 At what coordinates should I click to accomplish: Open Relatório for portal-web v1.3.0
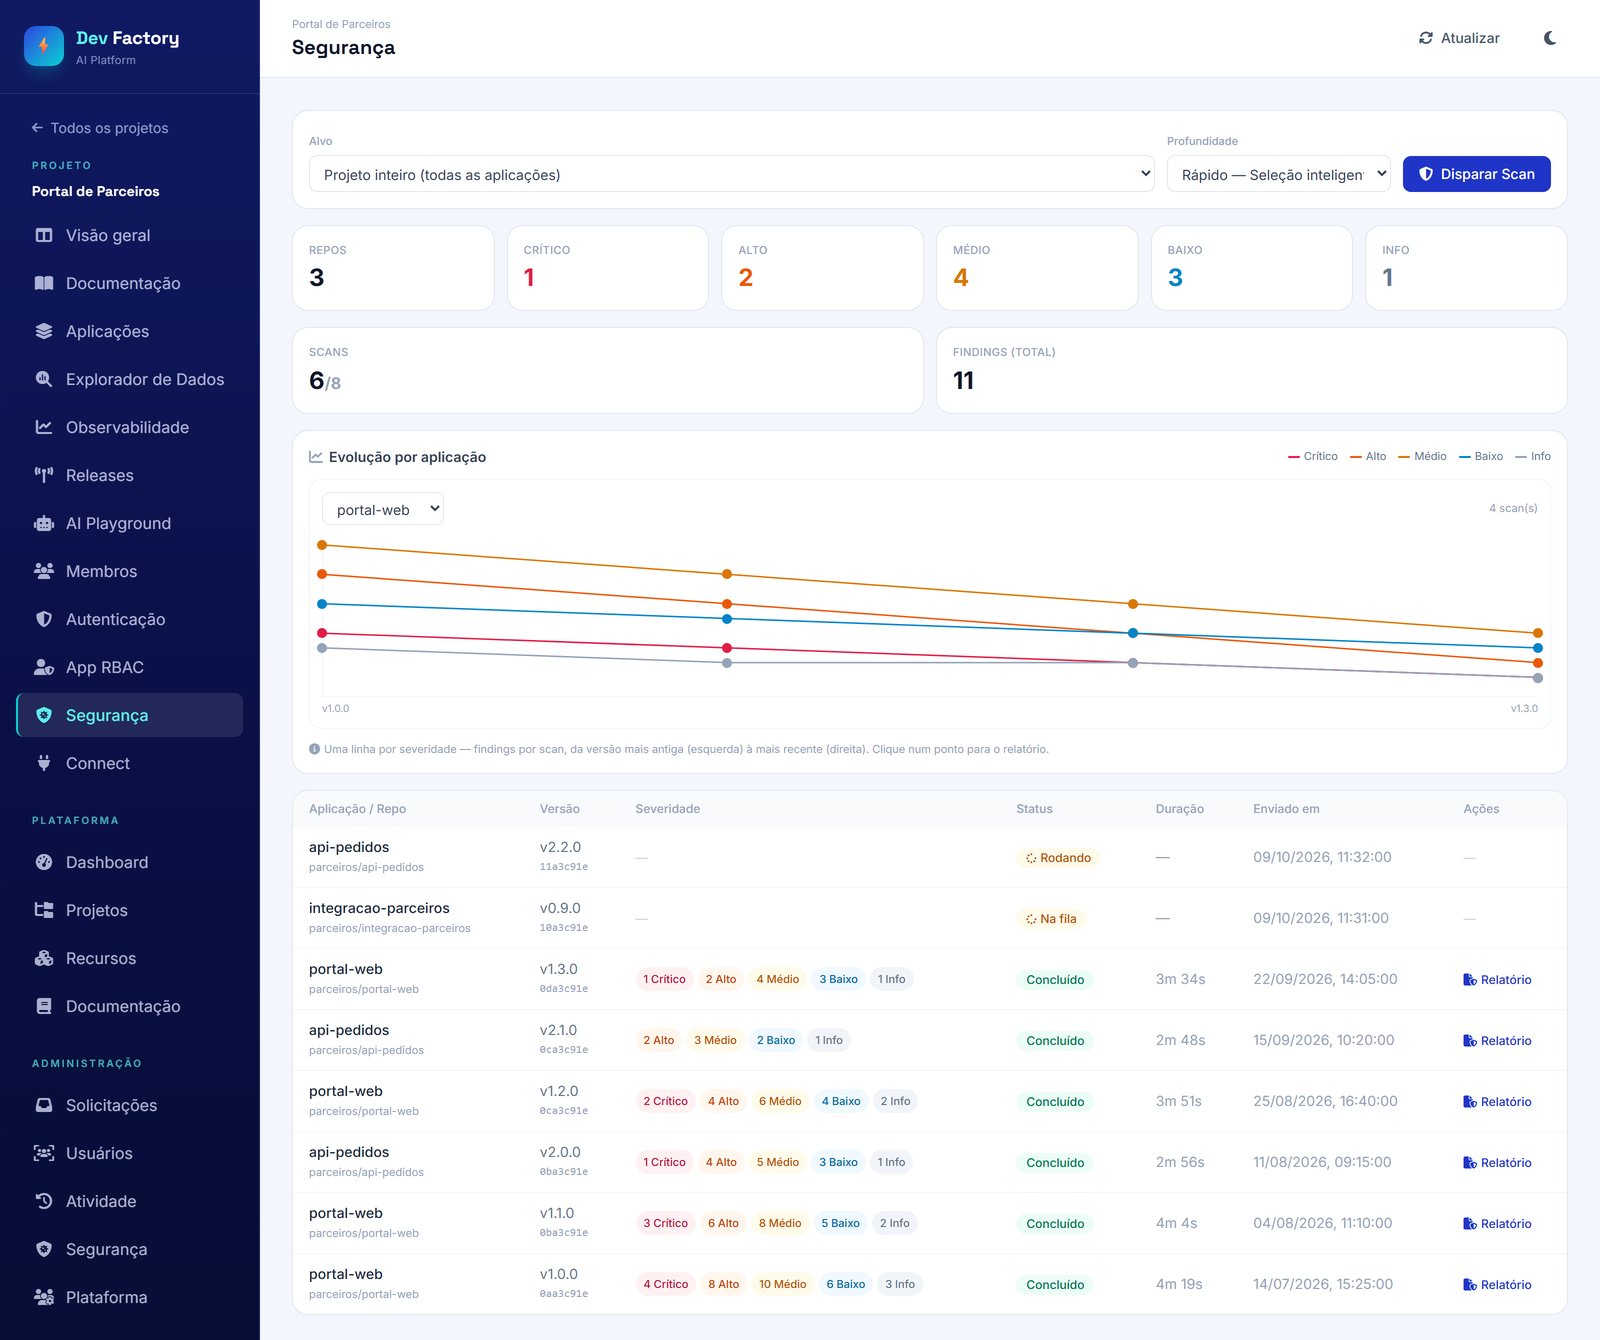1497,980
